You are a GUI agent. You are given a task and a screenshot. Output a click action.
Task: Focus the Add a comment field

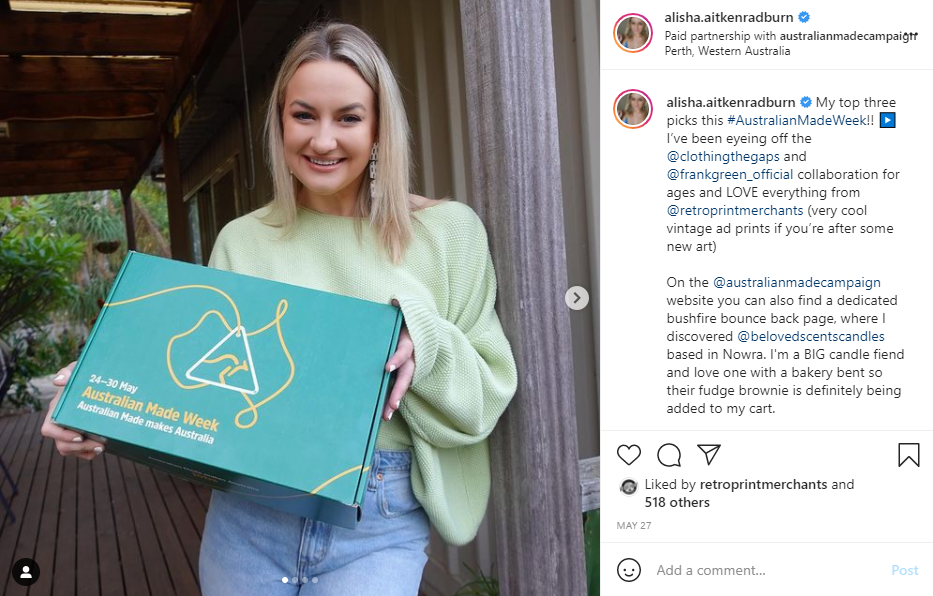coord(768,570)
